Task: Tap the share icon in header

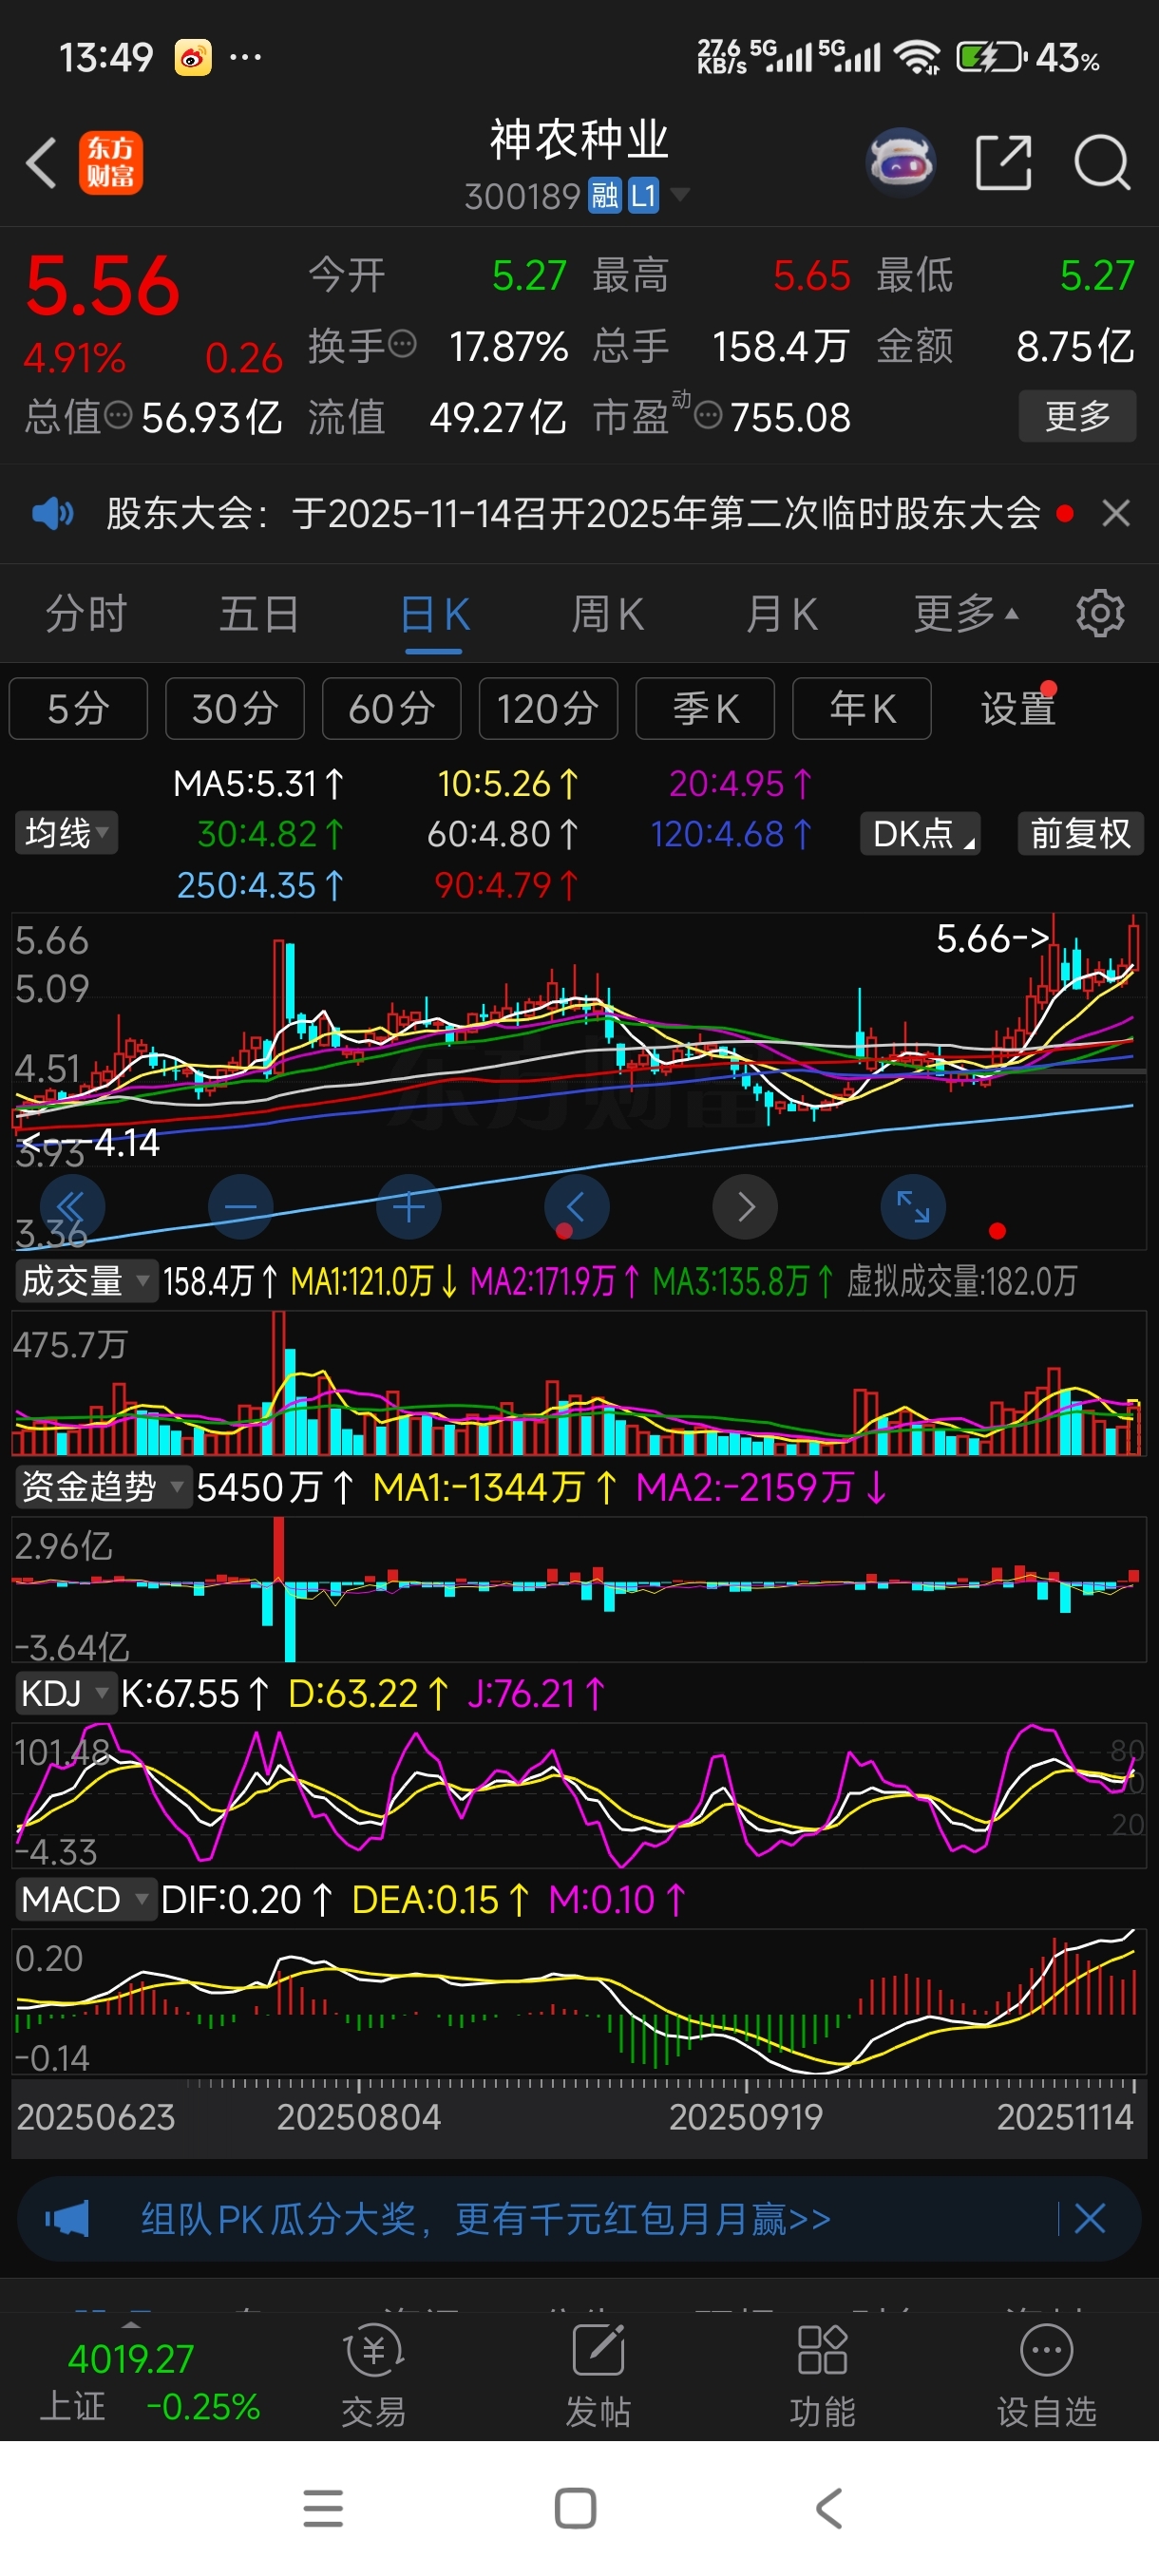Action: point(1003,162)
